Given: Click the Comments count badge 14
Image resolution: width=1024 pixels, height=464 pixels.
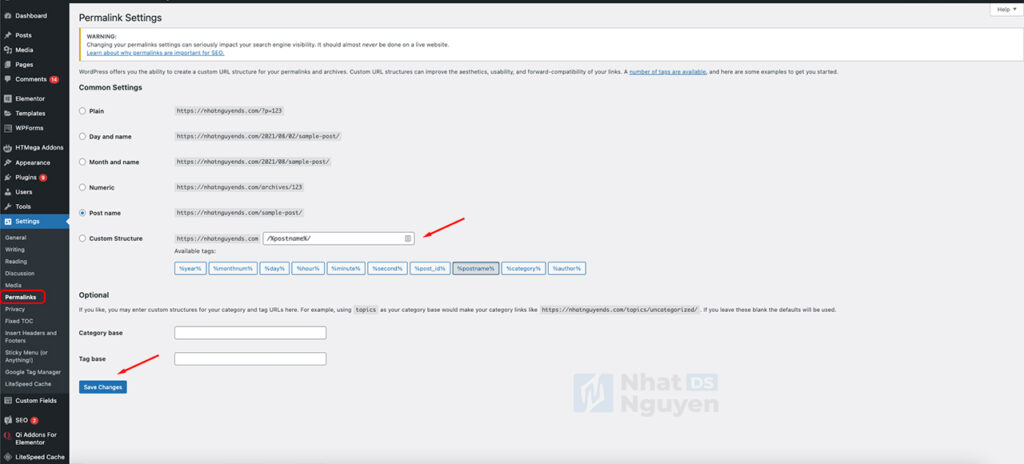Looking at the screenshot, I should click(x=54, y=80).
